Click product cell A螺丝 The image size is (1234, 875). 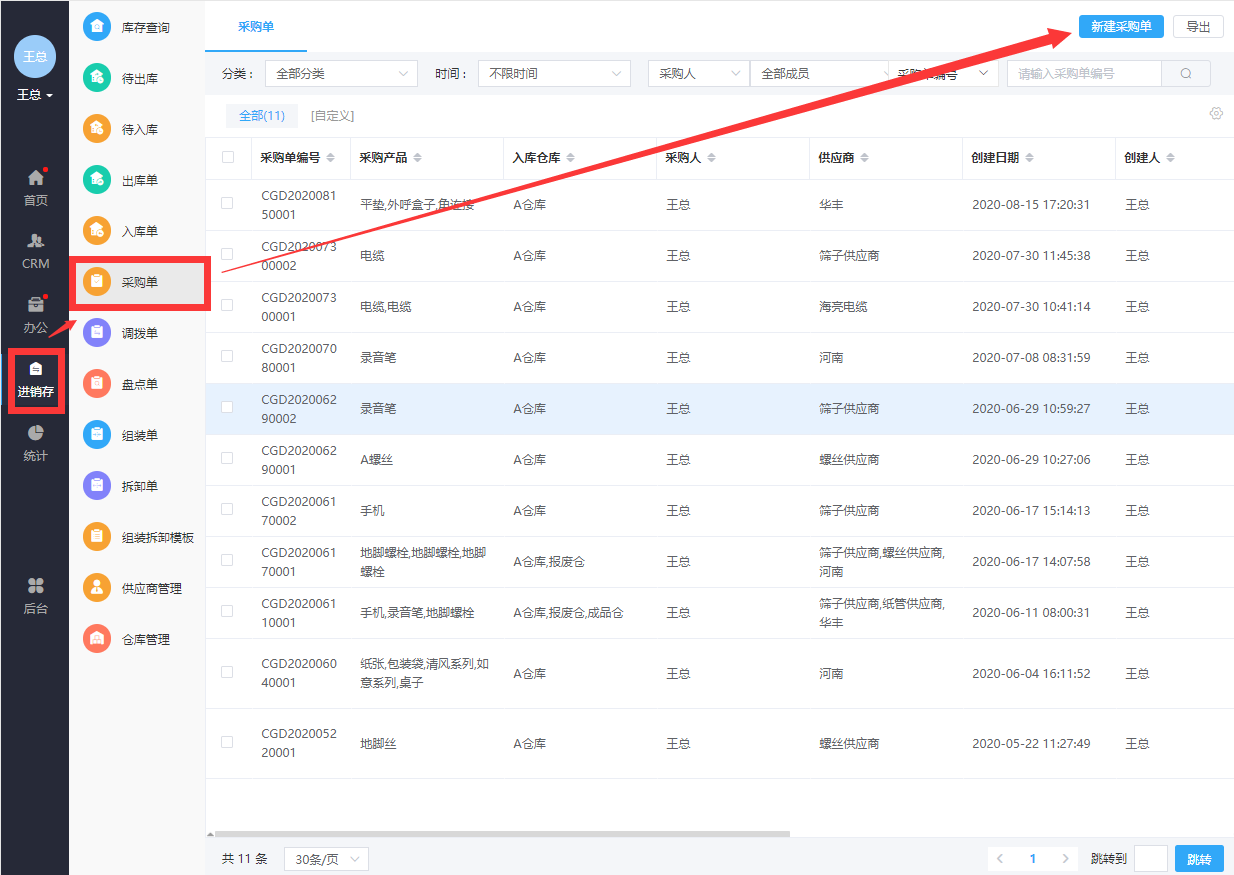click(x=376, y=460)
